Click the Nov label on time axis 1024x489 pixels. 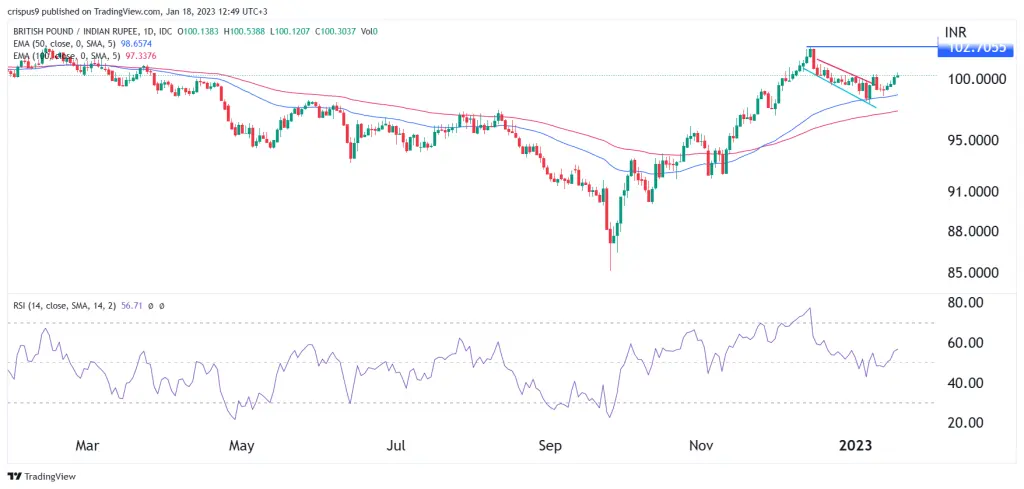click(701, 446)
